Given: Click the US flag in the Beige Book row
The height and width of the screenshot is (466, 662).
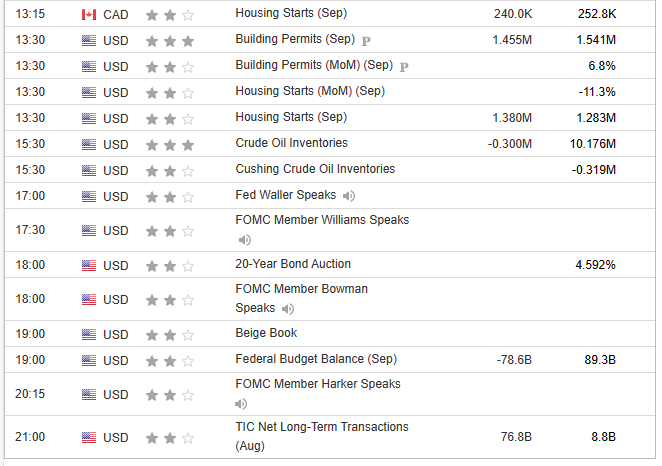Looking at the screenshot, I should 88,334.
